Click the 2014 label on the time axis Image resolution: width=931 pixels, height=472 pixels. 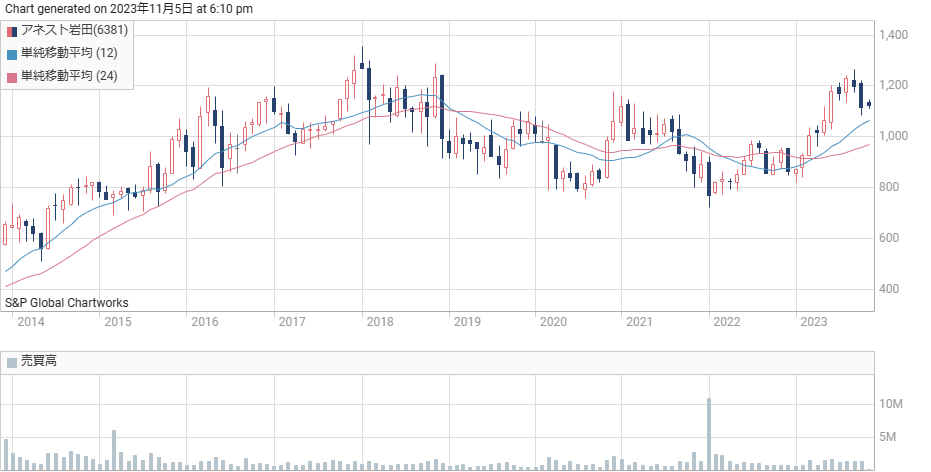31,322
